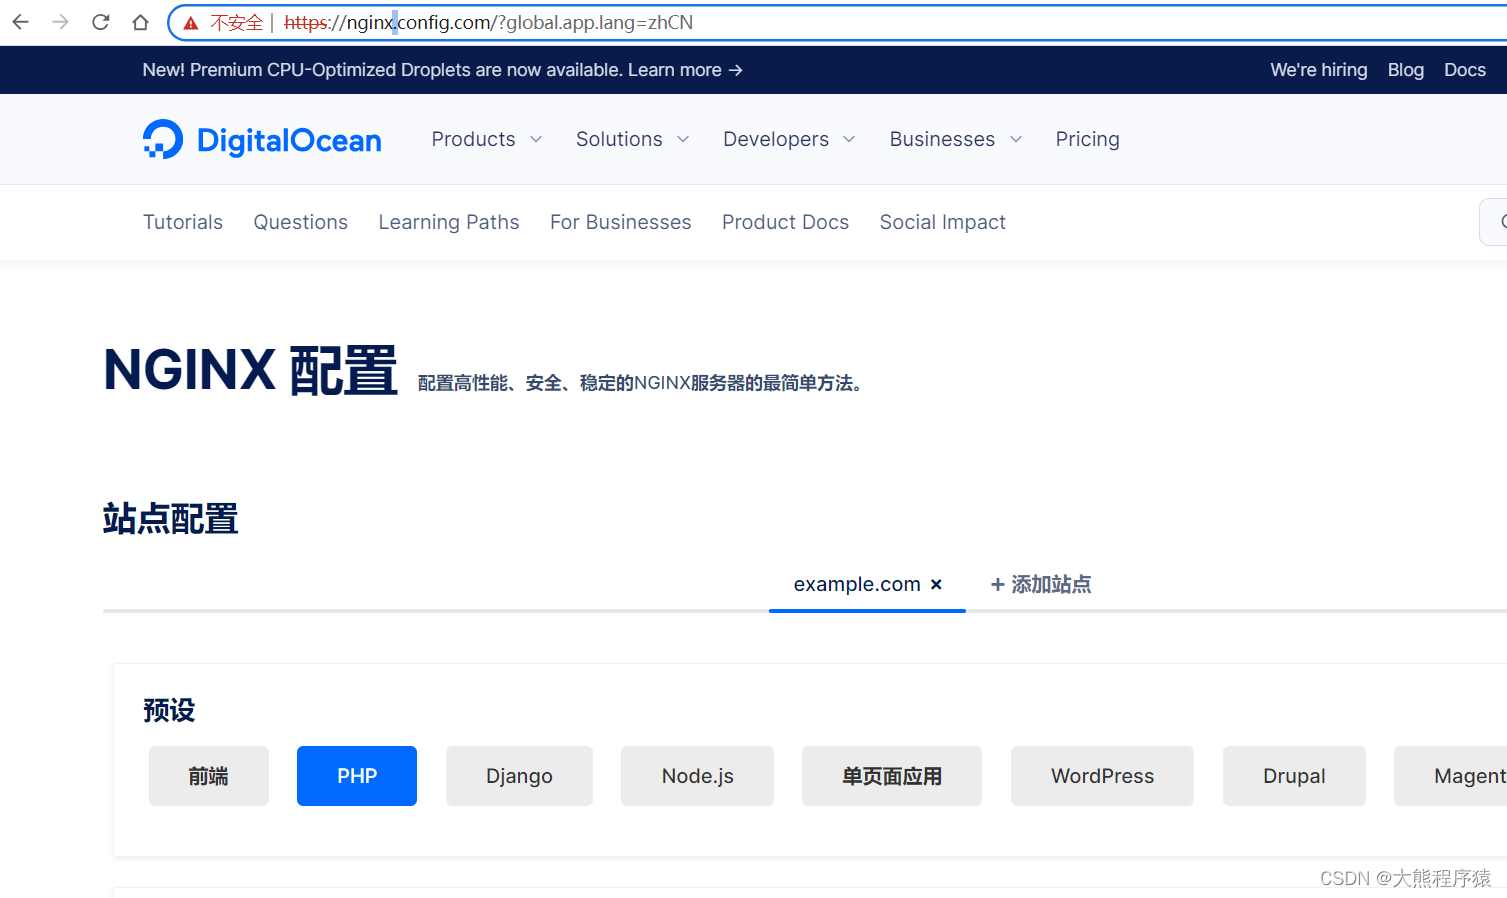Choose the Django preset
The image size is (1507, 898).
(519, 776)
